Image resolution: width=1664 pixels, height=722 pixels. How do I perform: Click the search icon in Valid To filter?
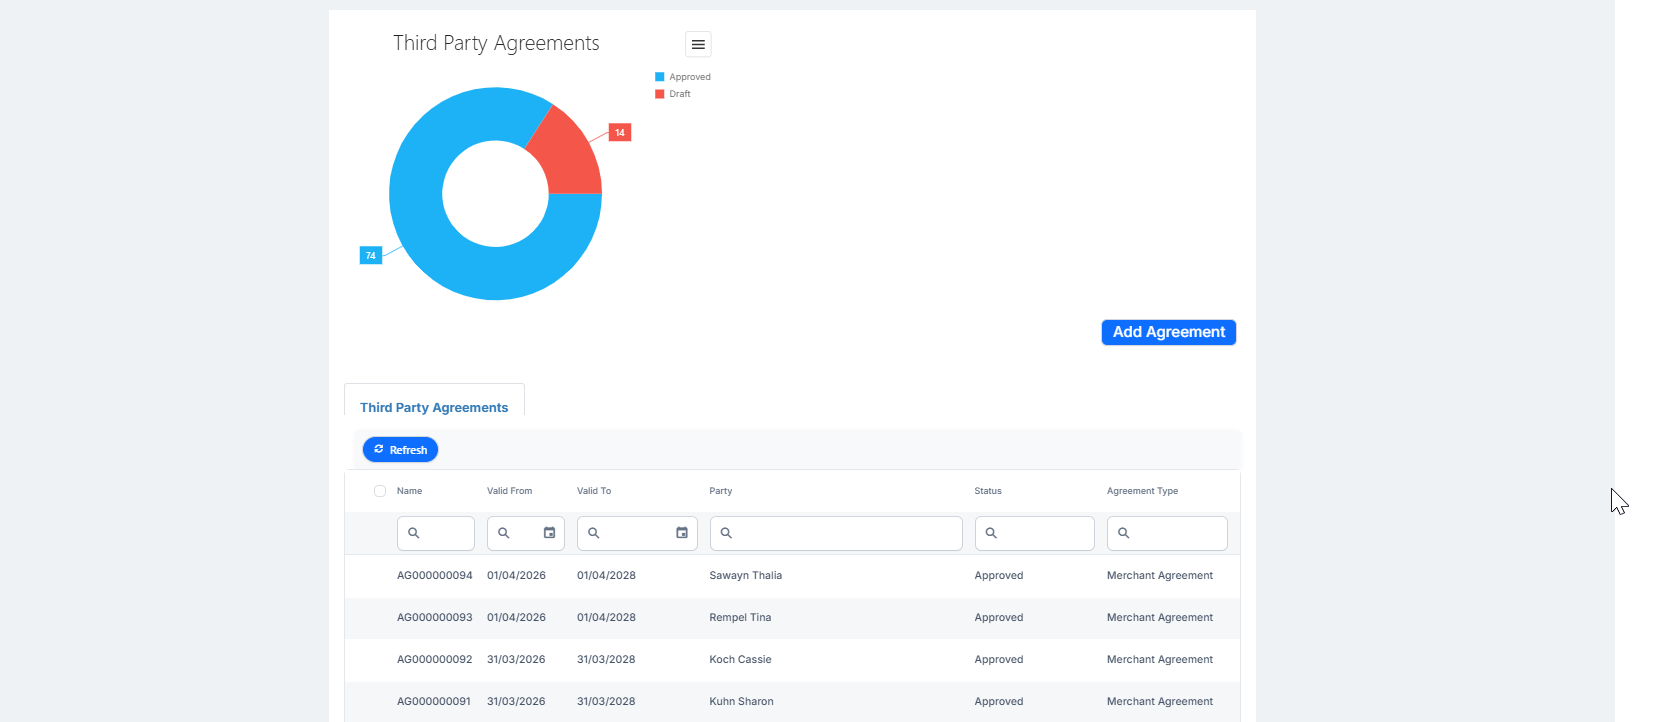594,533
